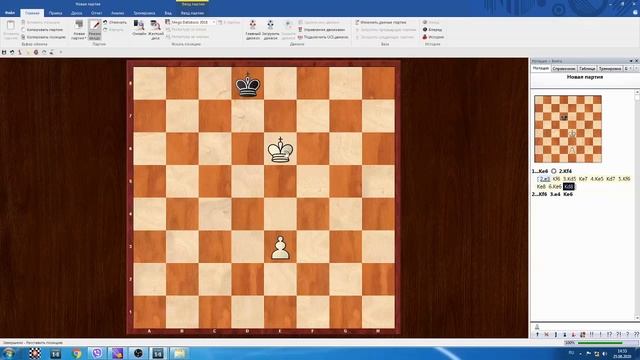Open the Windows Start button
640x360 pixels.
click(x=9, y=353)
